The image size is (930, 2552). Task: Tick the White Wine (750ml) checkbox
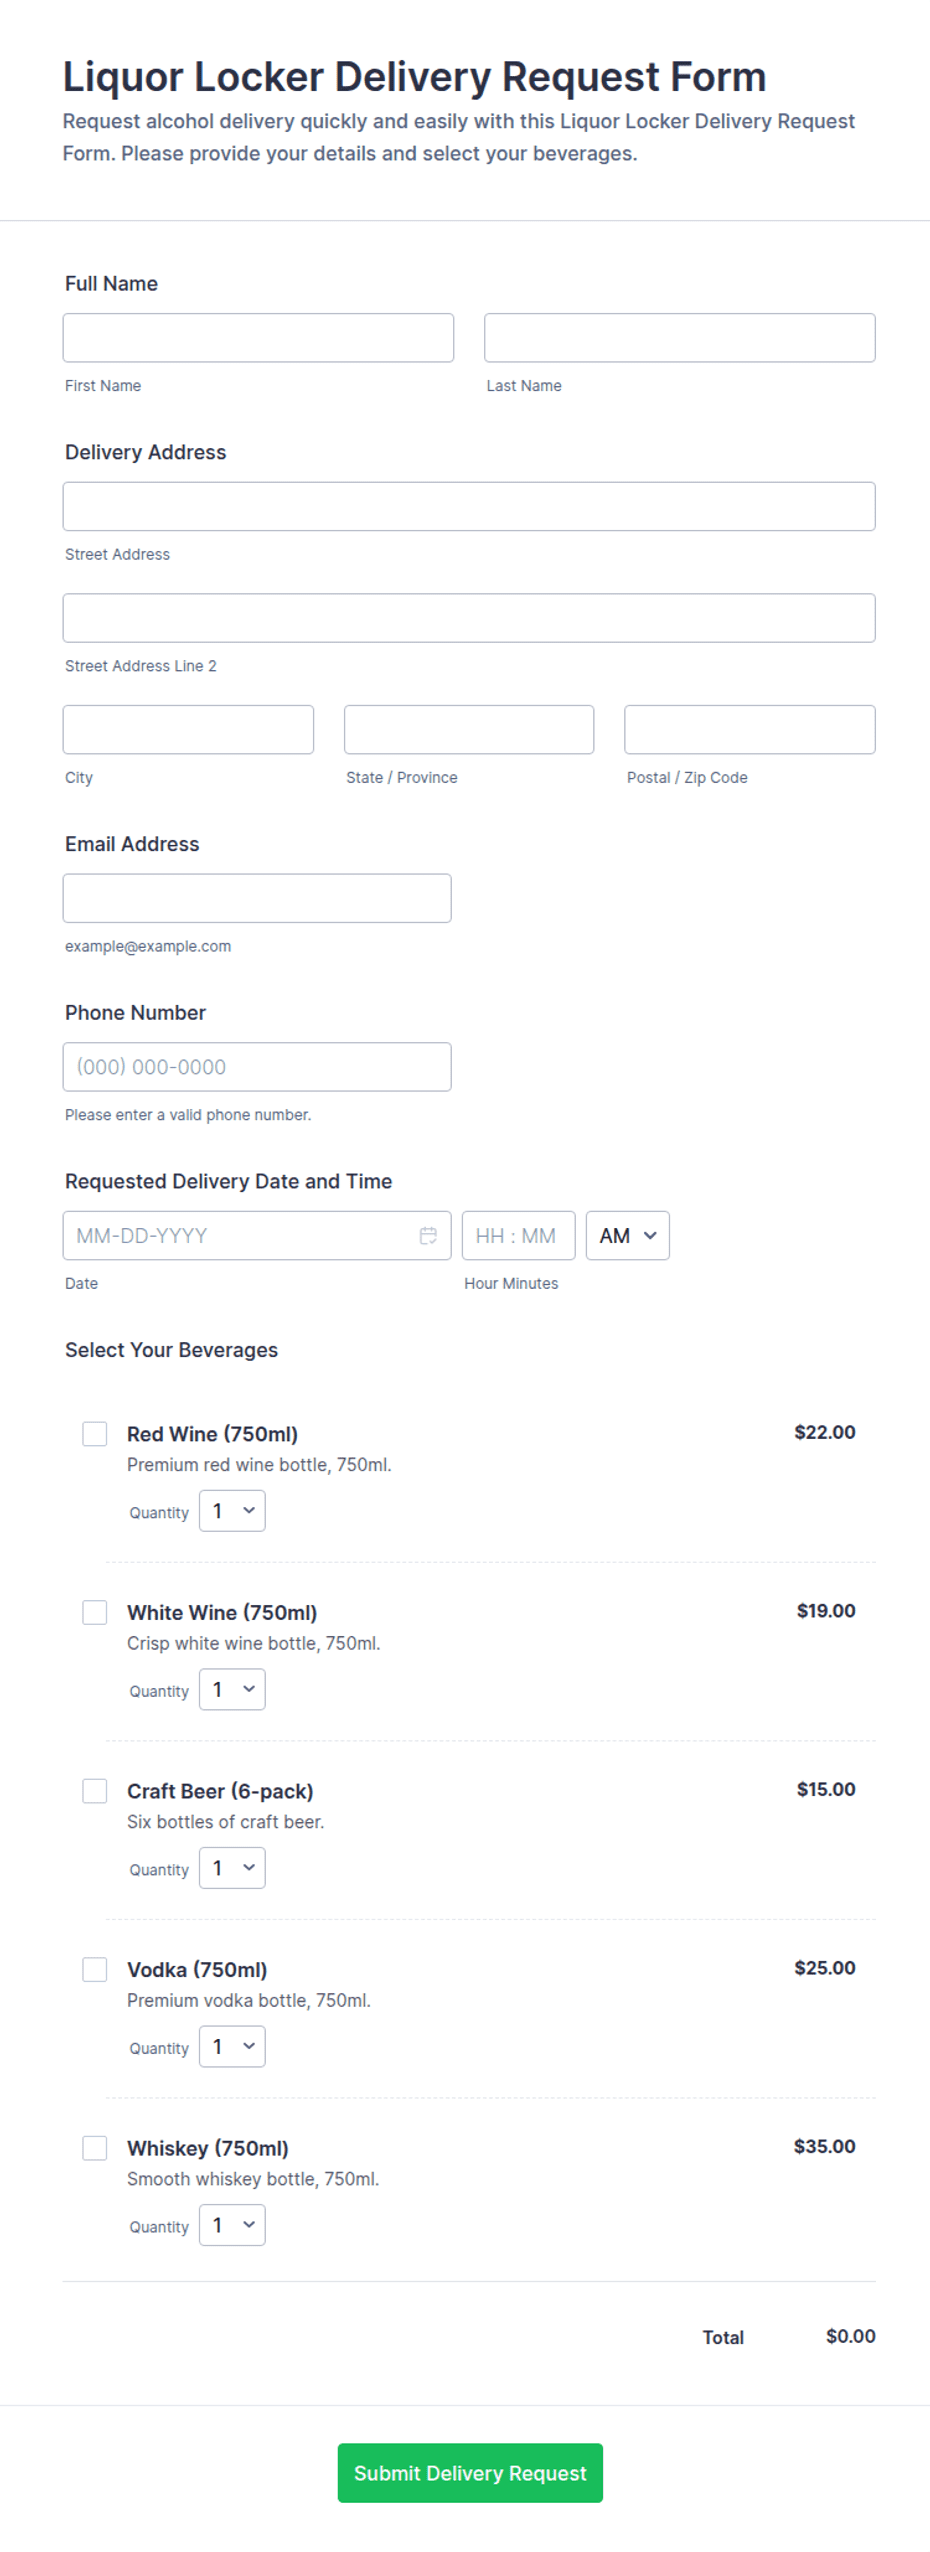point(95,1611)
